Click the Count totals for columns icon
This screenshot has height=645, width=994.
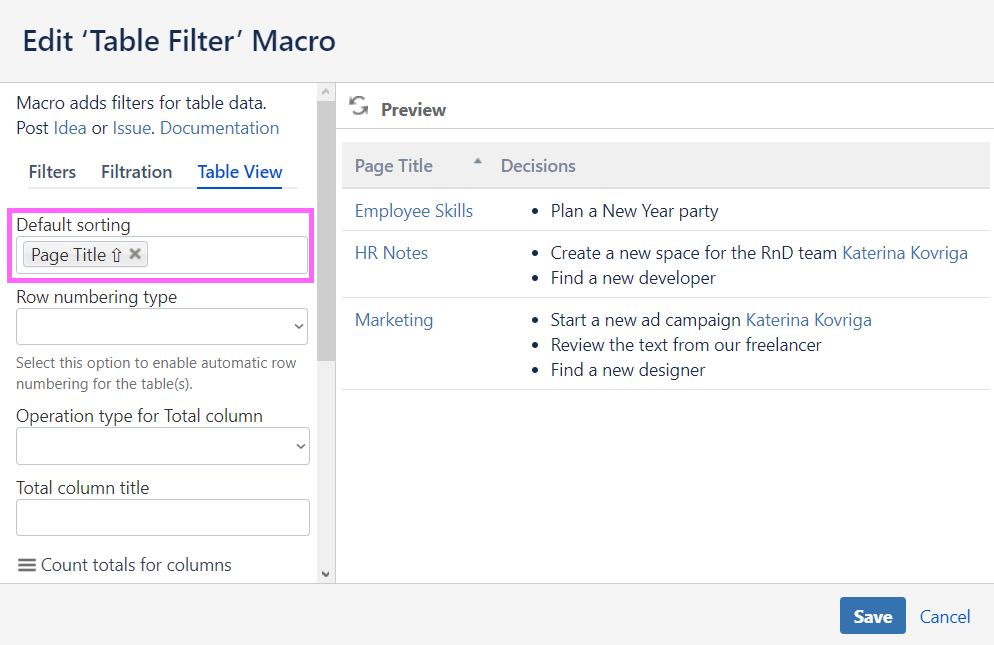coord(27,565)
